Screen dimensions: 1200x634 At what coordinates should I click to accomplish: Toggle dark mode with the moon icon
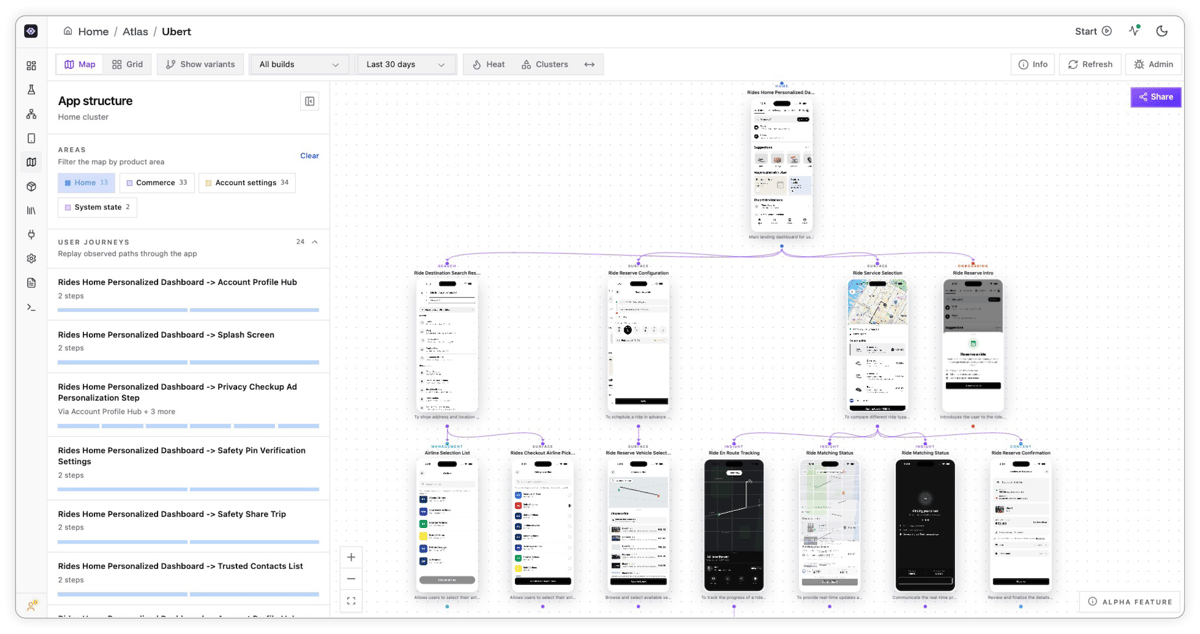click(x=1162, y=31)
